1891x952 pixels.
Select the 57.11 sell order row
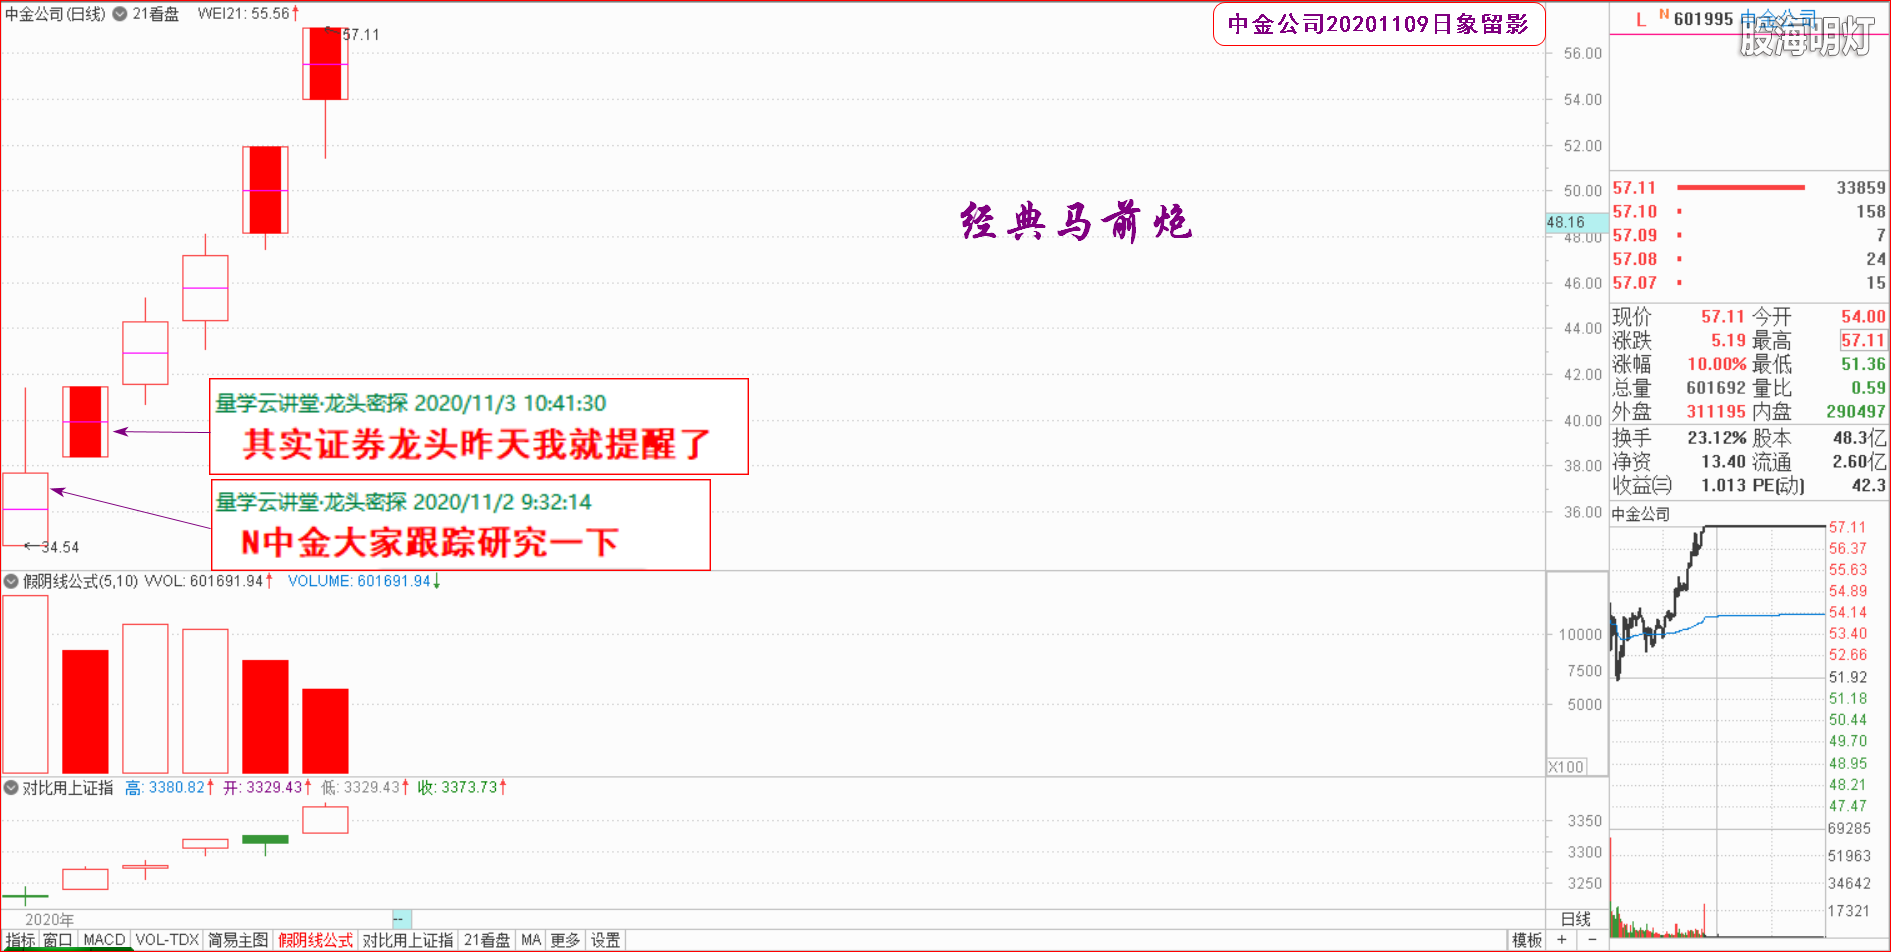coord(1749,188)
